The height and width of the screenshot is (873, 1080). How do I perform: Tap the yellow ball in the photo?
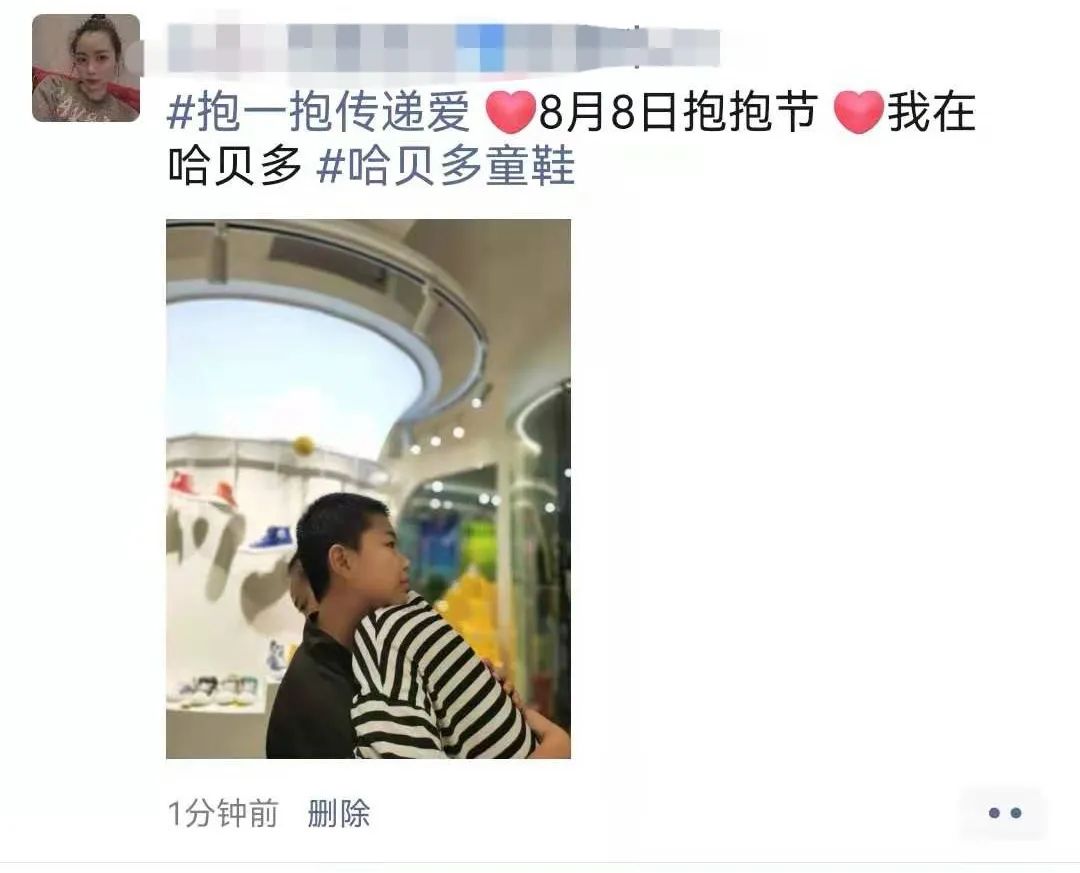[x=304, y=445]
